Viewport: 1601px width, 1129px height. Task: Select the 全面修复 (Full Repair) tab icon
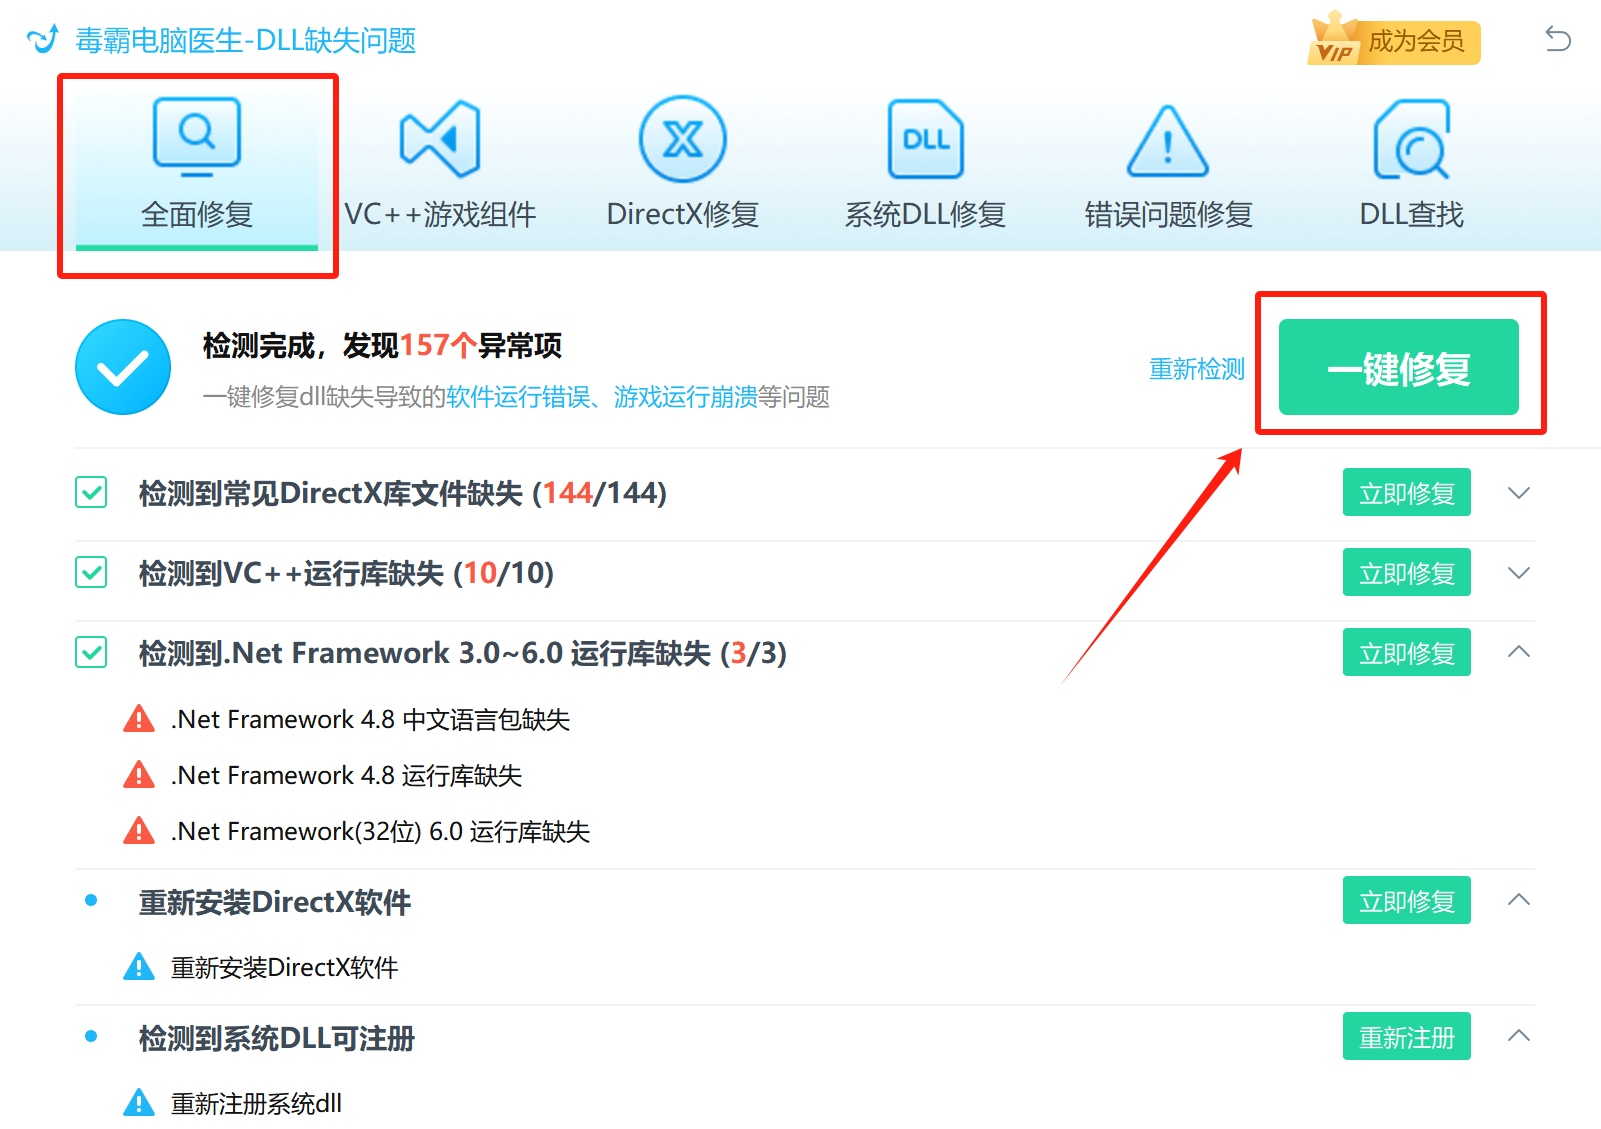click(196, 138)
